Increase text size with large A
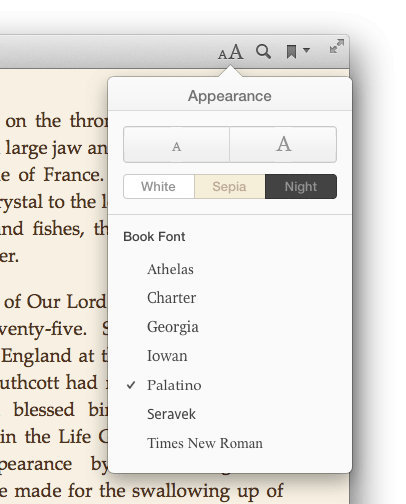The width and height of the screenshot is (406, 504). (x=283, y=145)
